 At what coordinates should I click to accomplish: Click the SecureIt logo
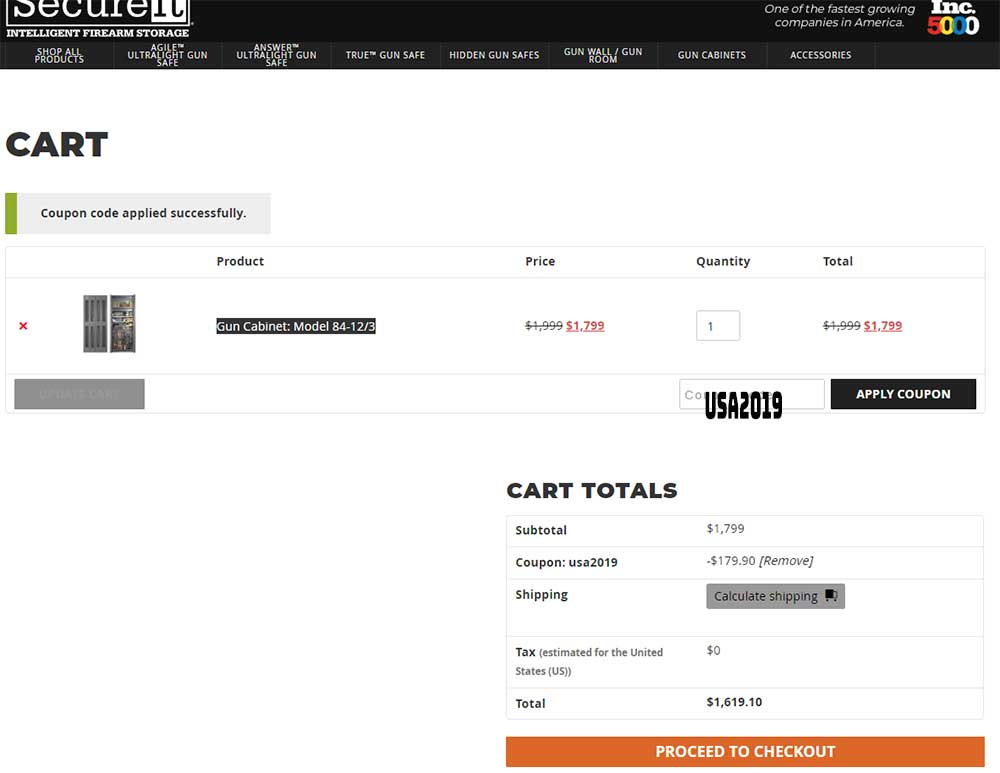point(98,19)
